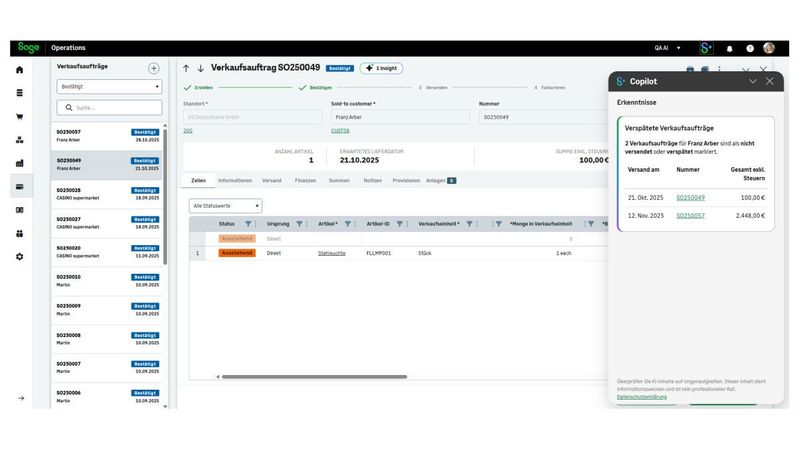The height and width of the screenshot is (449, 799).
Task: Select order SO250010 in the list
Action: [x=107, y=281]
